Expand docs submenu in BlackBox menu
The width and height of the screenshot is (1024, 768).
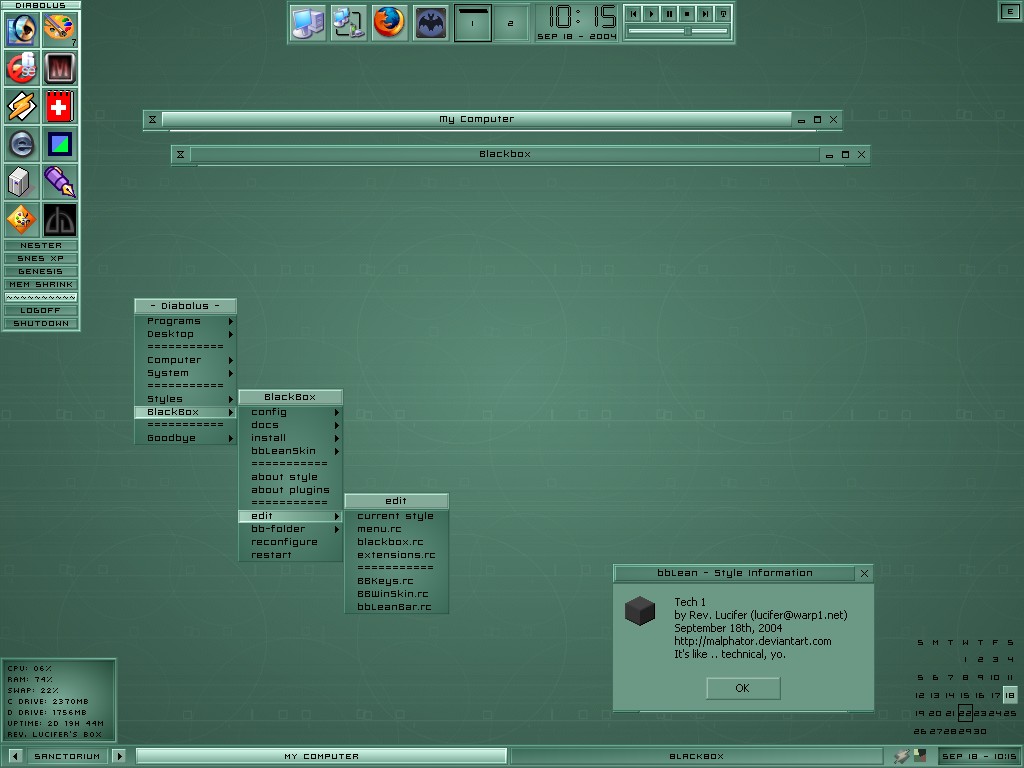pos(291,425)
